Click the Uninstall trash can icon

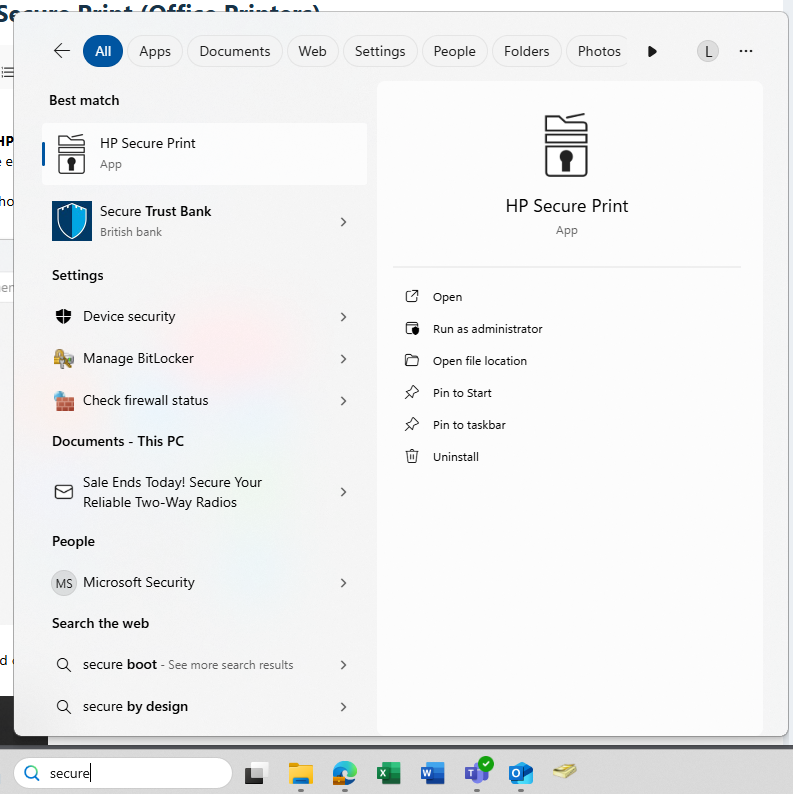(x=412, y=456)
